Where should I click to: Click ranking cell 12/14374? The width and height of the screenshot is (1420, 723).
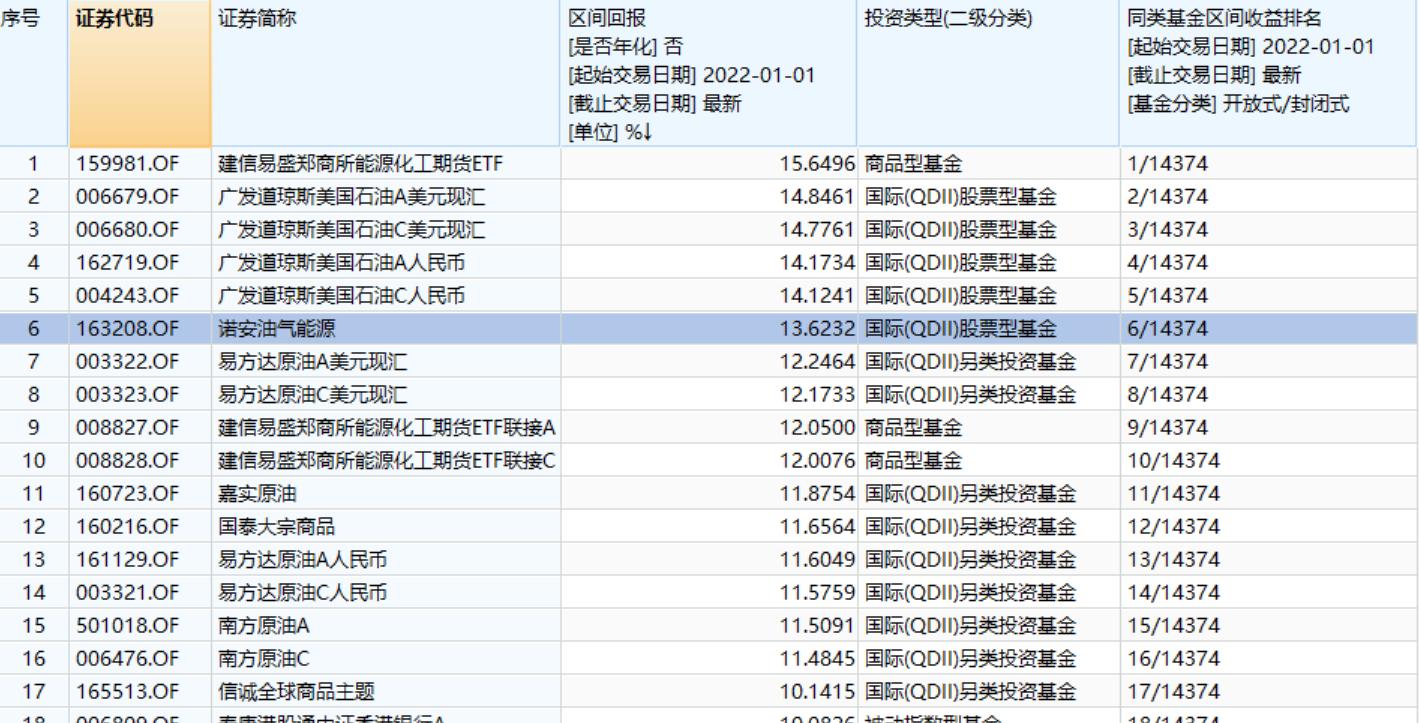point(1173,527)
